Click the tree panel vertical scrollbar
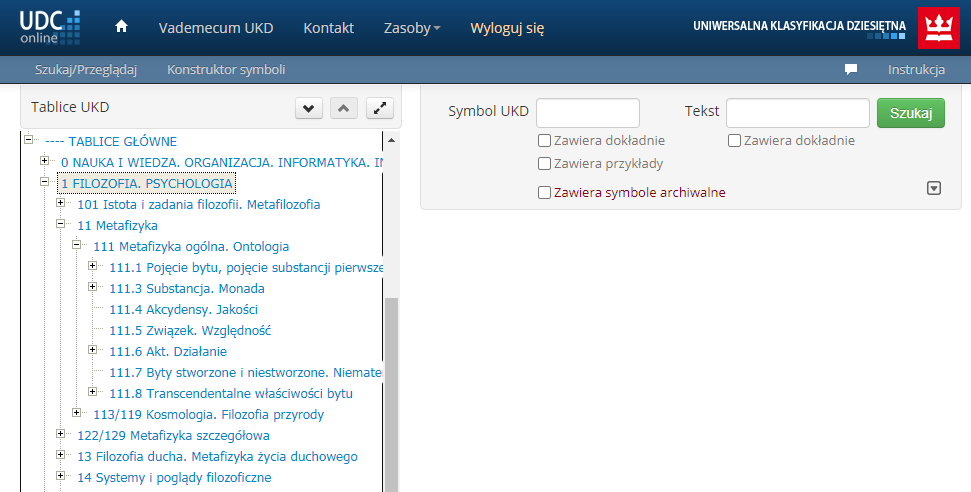The height and width of the screenshot is (492, 971). point(391,390)
